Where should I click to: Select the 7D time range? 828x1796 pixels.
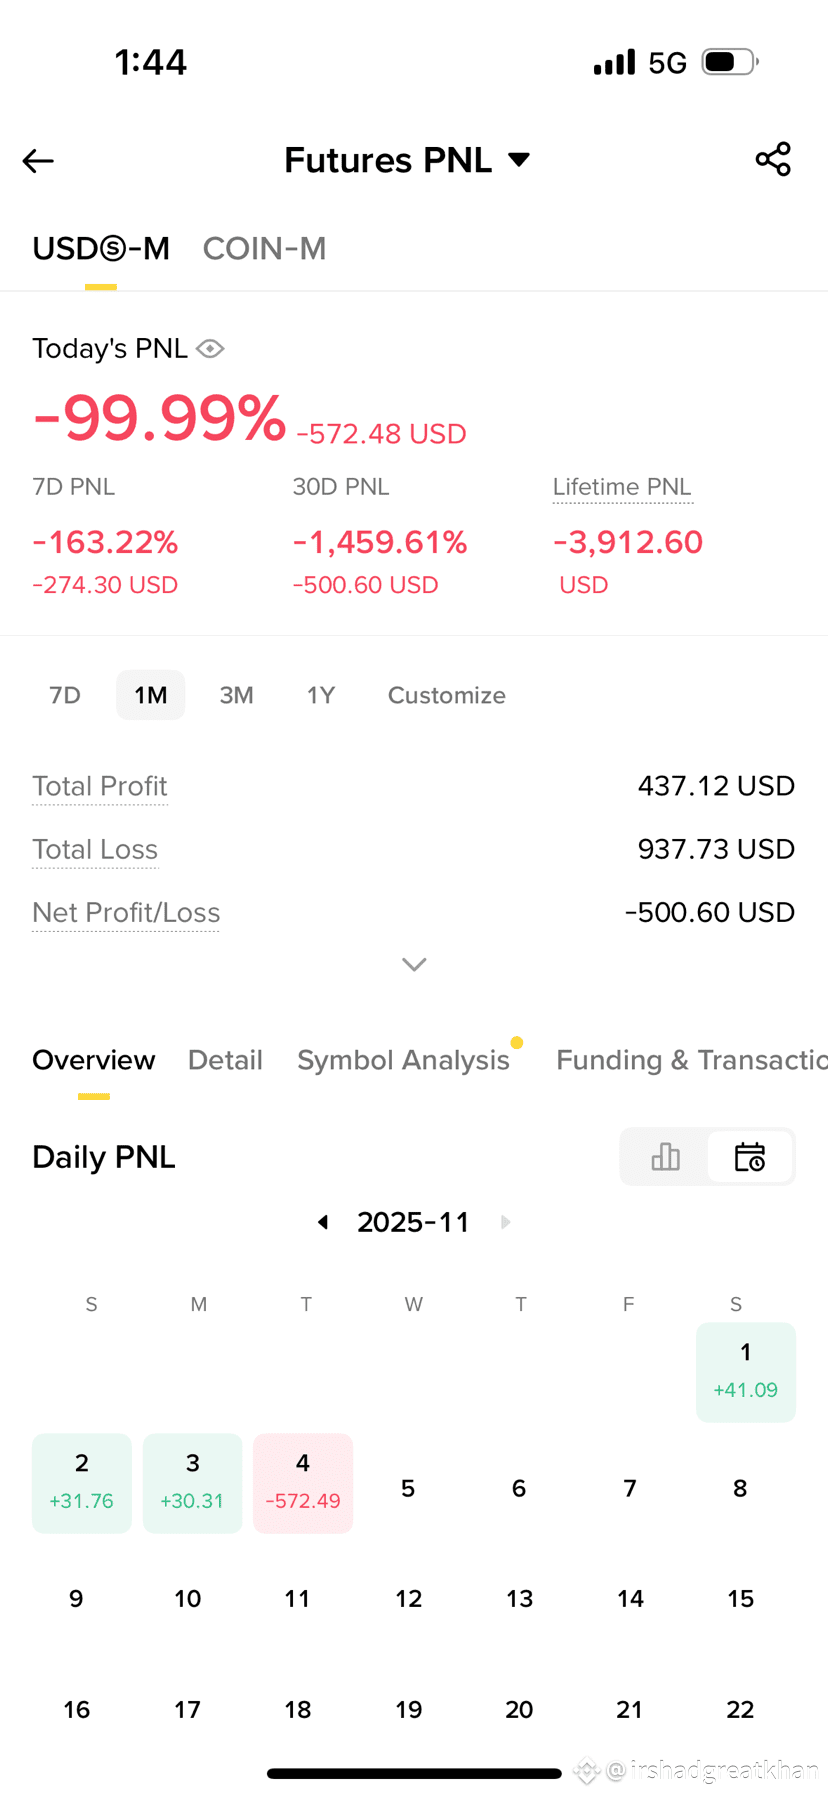click(x=65, y=695)
